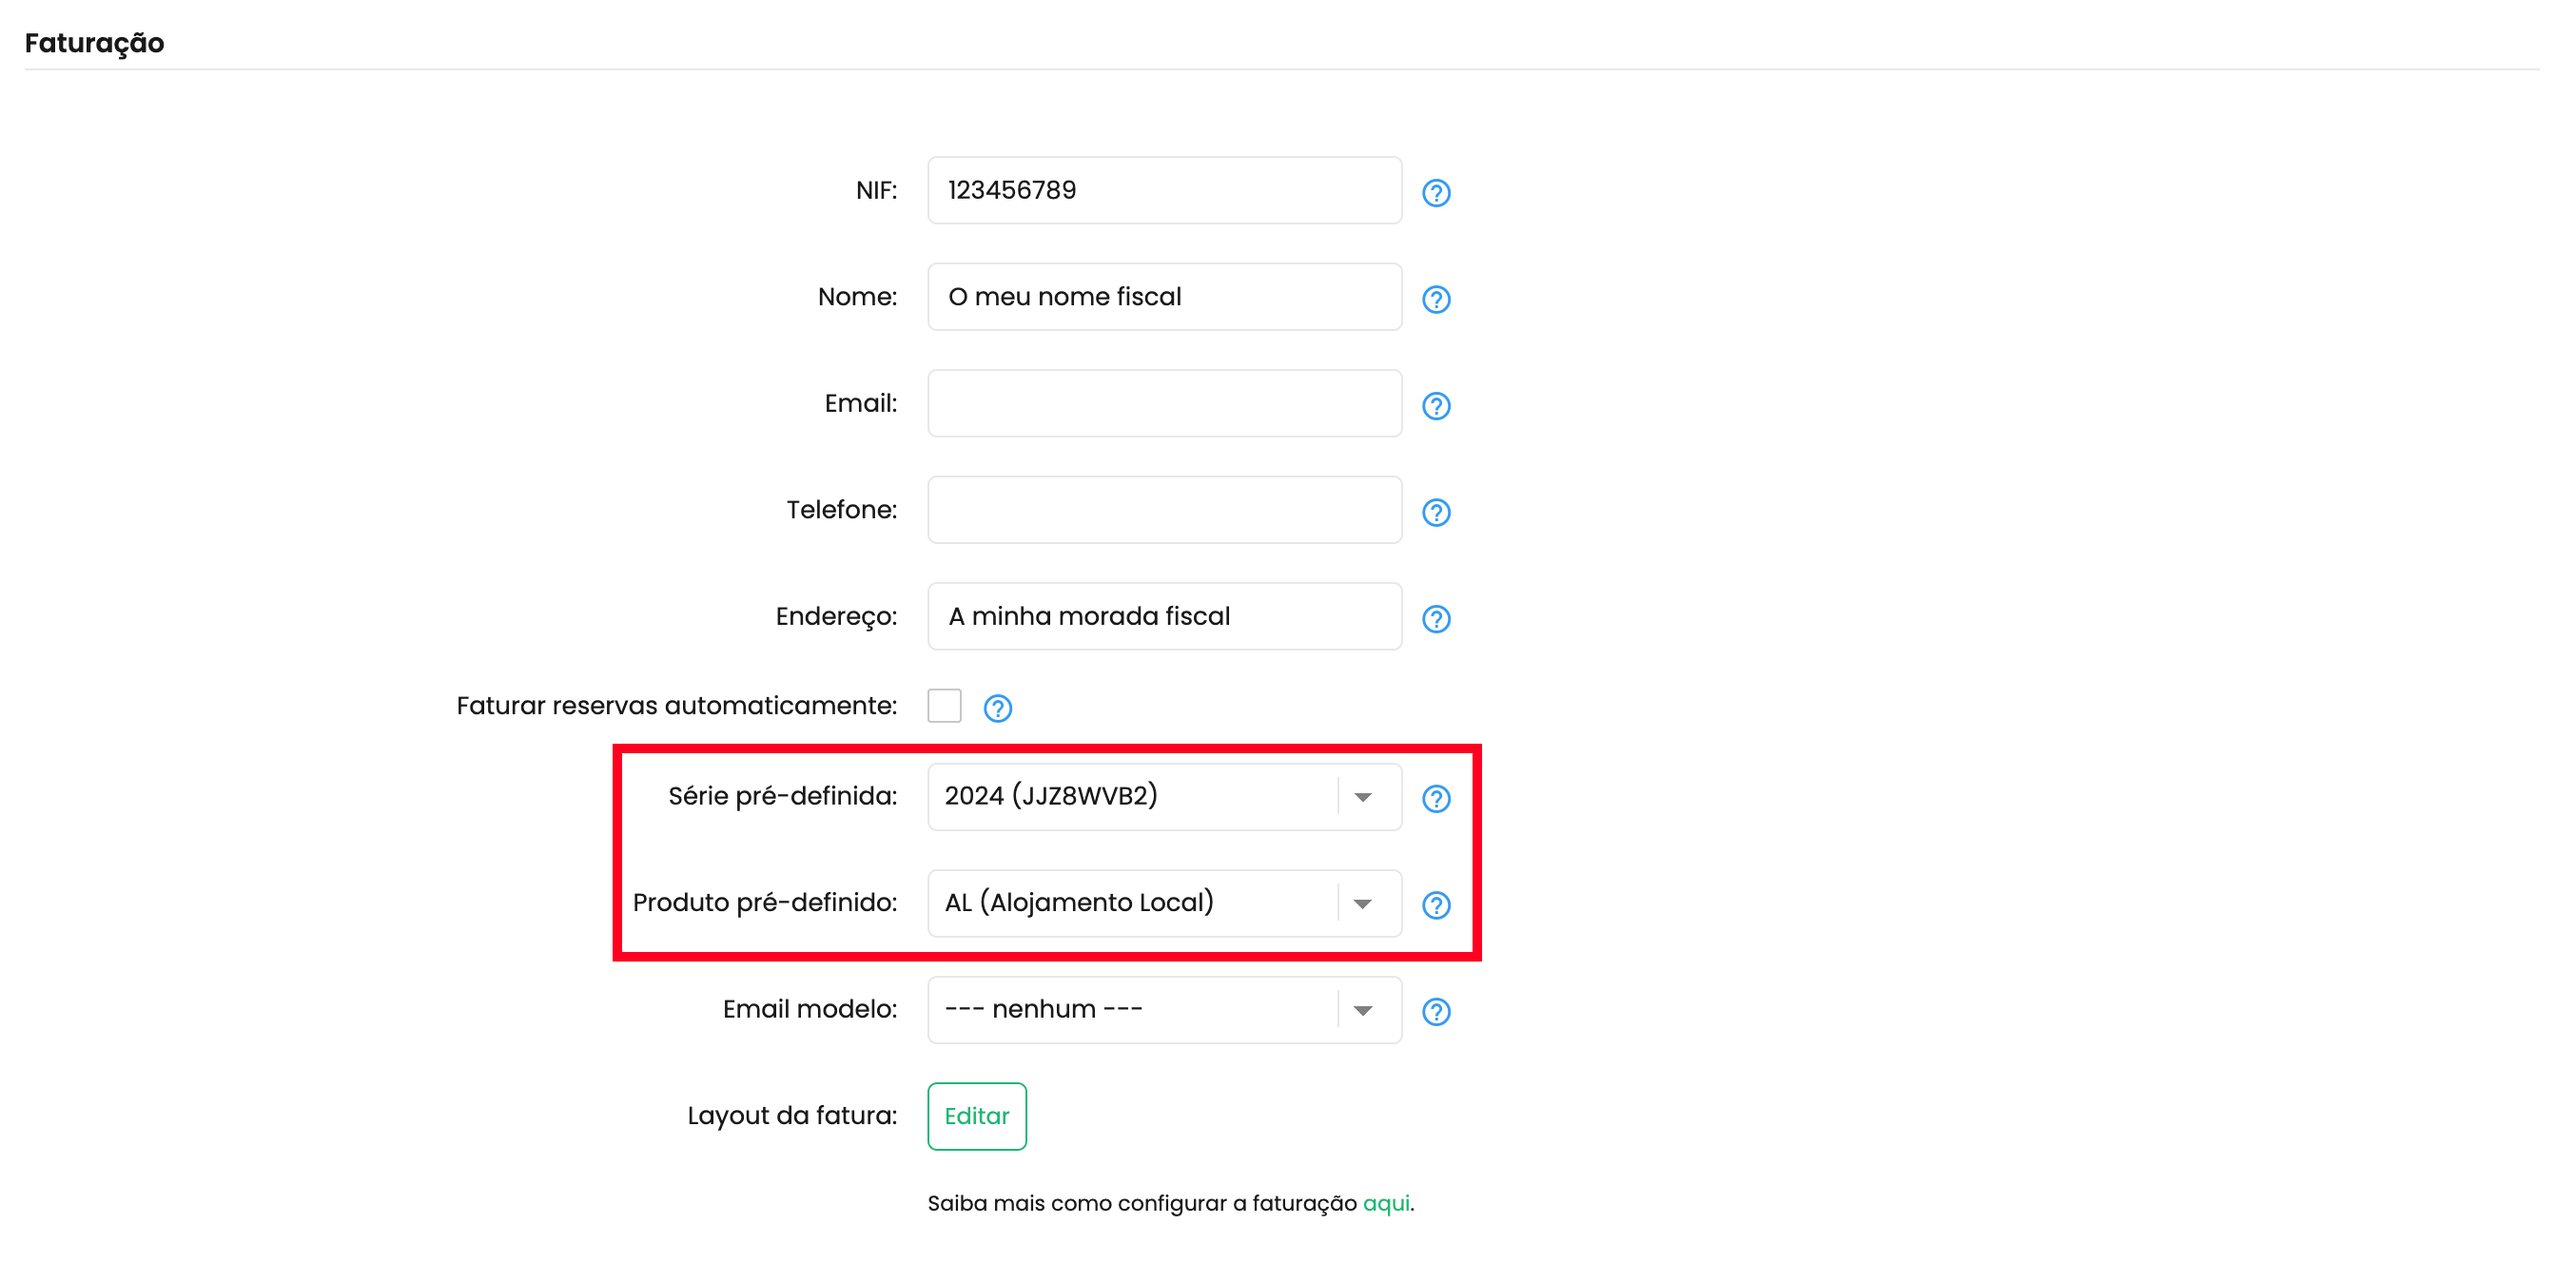Click help icon for Produto pré-definido
The width and height of the screenshot is (2576, 1263).
pyautogui.click(x=1436, y=905)
